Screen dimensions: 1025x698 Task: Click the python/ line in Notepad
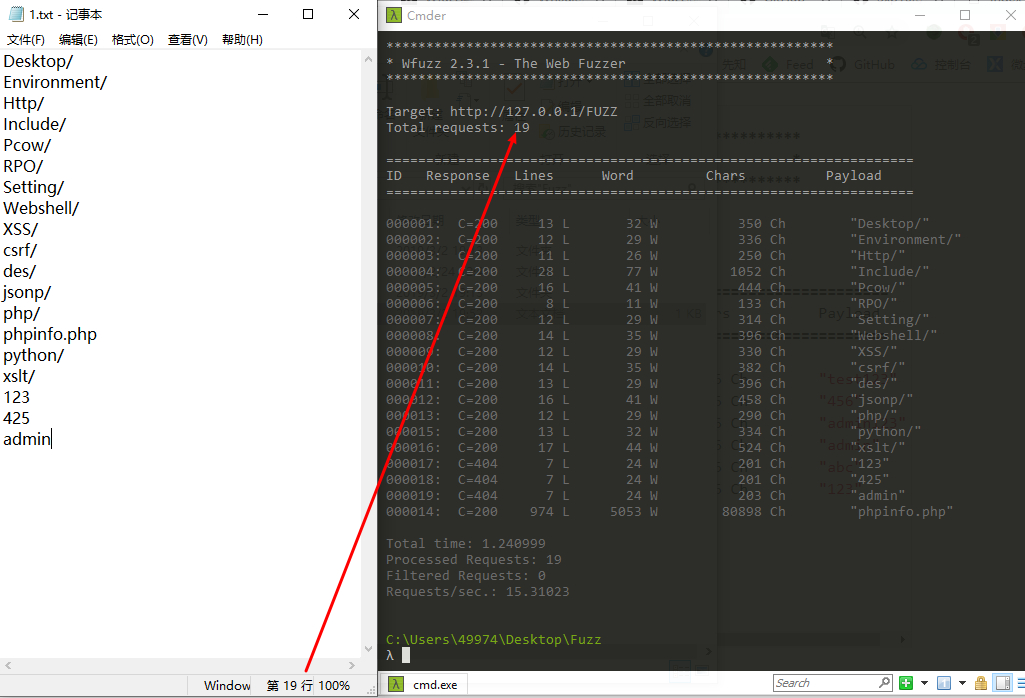pyautogui.click(x=33, y=356)
